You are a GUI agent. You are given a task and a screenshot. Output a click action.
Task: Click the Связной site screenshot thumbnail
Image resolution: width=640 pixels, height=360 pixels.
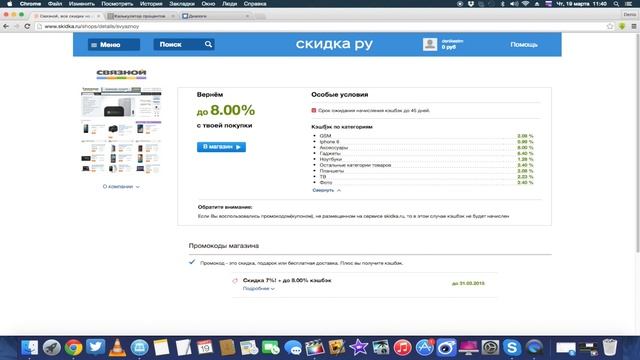121,130
